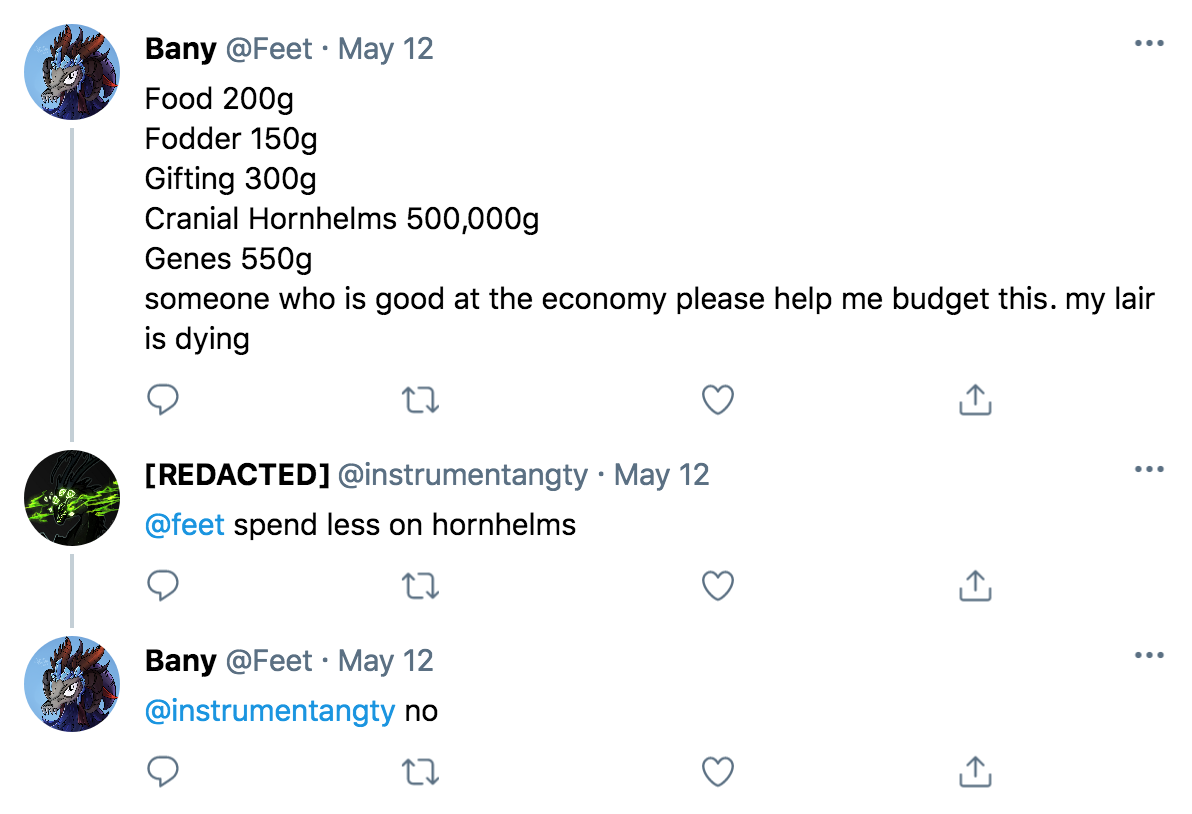Click the @instrumentangty mention in last tweet
The image size is (1192, 814).
point(270,711)
